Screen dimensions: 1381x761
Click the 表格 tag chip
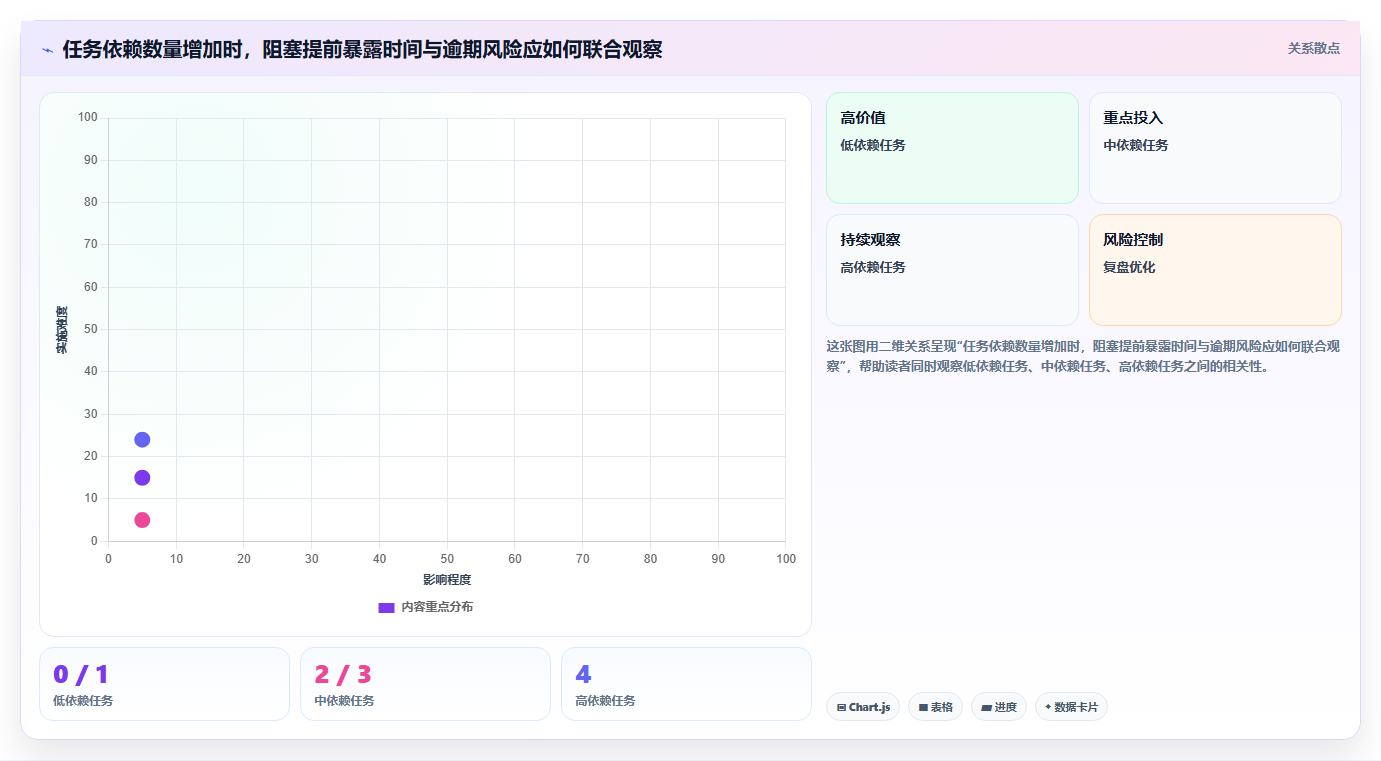click(x=935, y=707)
